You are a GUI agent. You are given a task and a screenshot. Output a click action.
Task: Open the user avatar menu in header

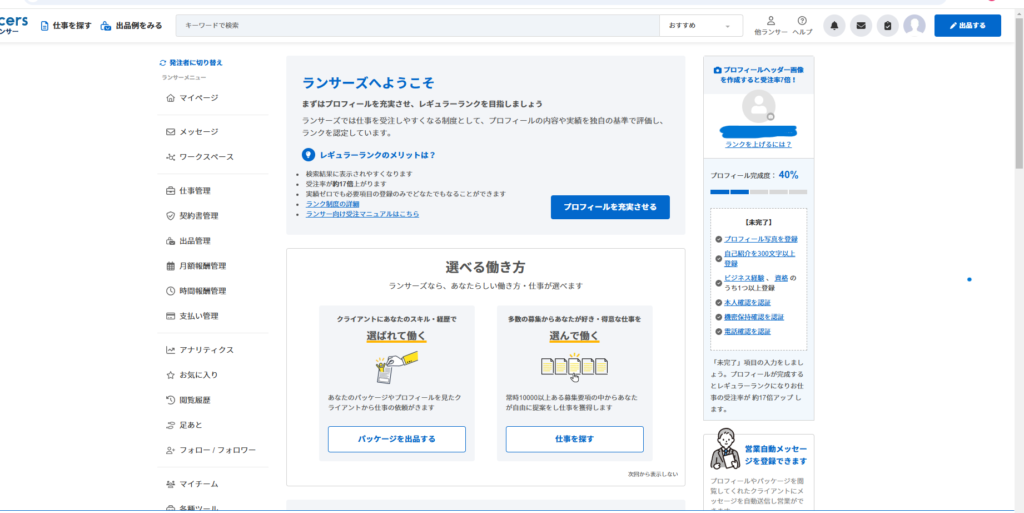coord(914,25)
